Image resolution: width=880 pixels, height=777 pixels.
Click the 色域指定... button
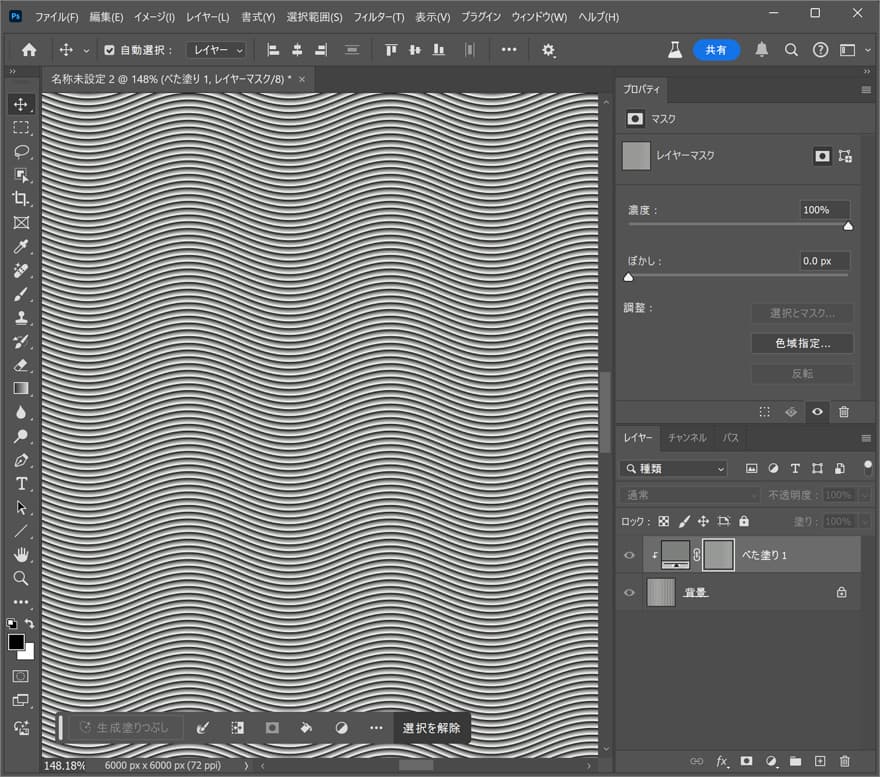coord(803,343)
